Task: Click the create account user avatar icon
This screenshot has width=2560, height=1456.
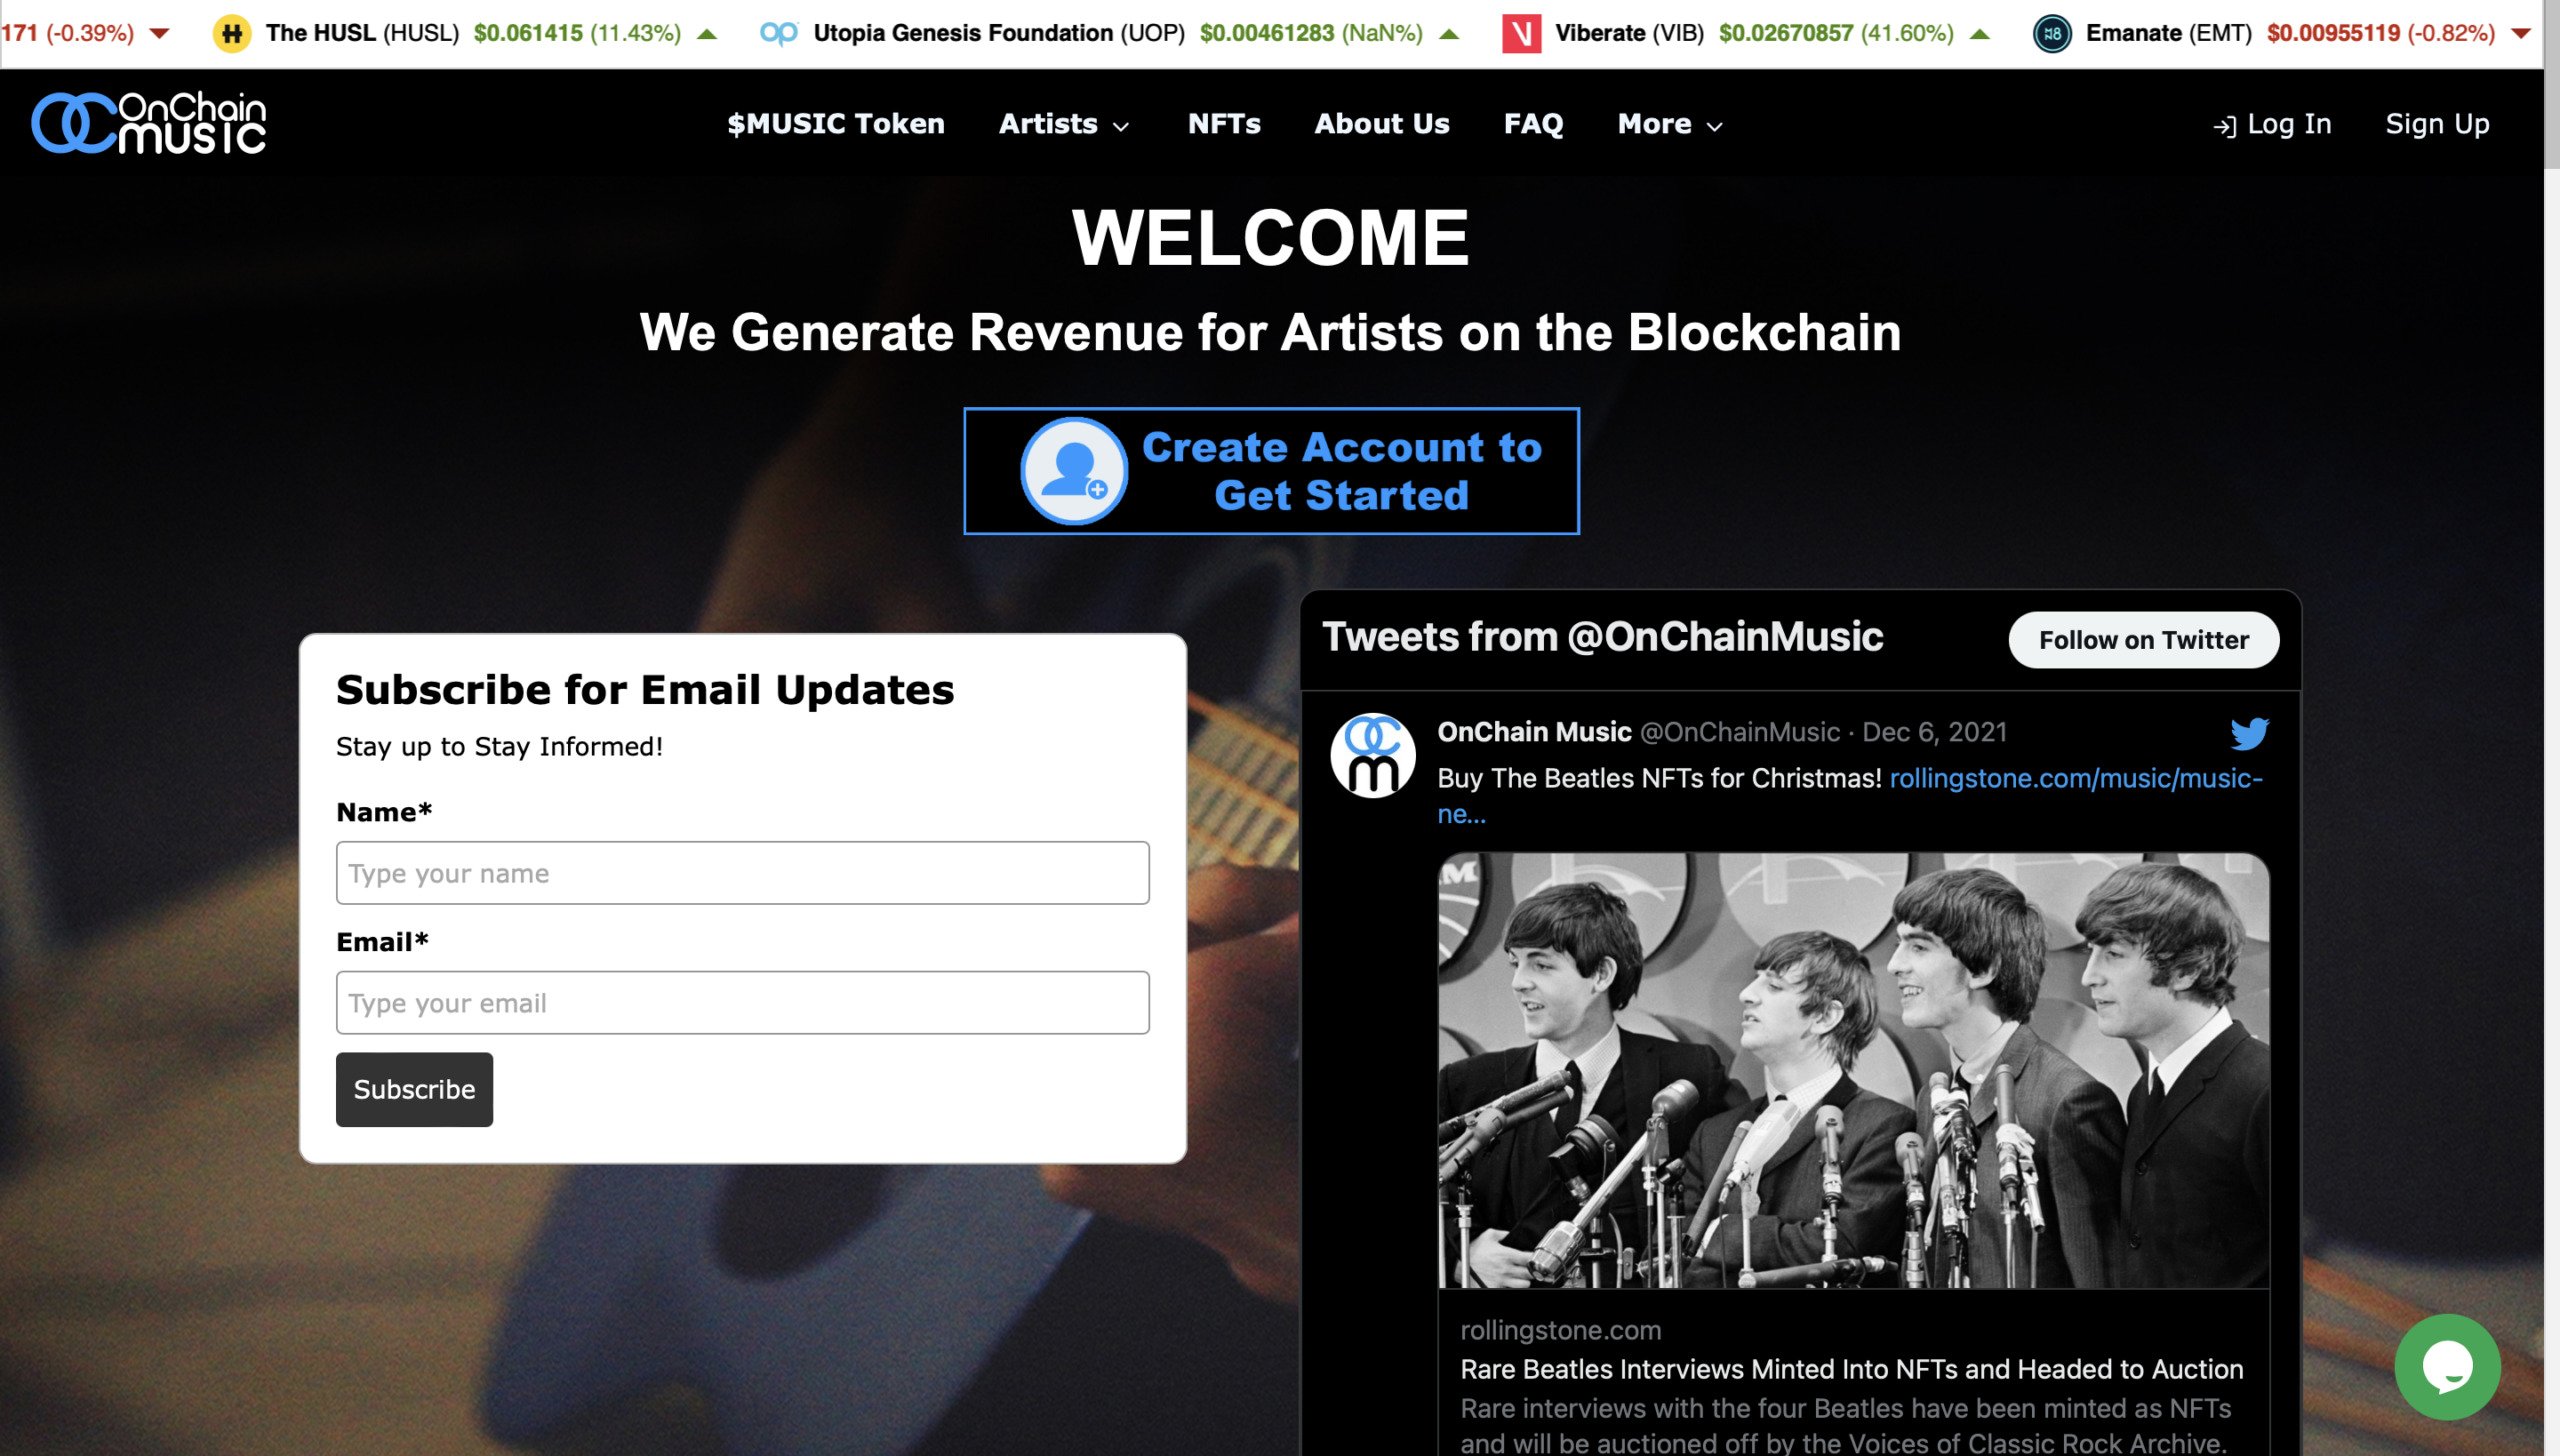Action: pos(1074,471)
